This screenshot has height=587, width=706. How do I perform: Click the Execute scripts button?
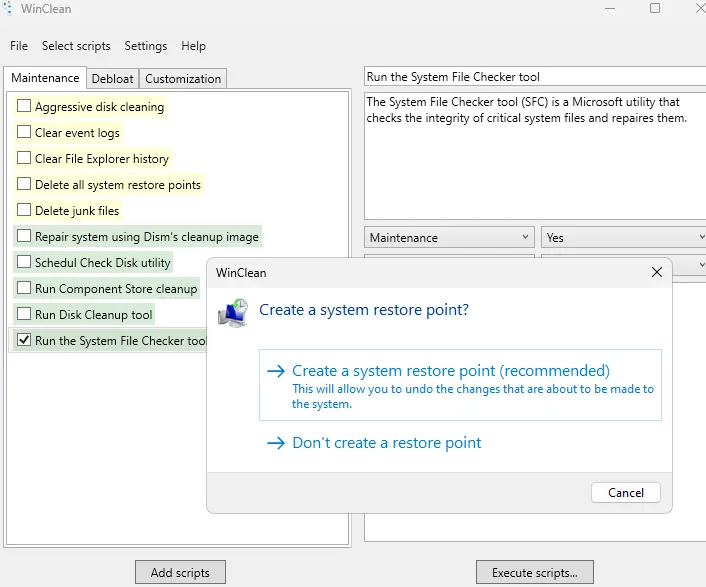(534, 573)
